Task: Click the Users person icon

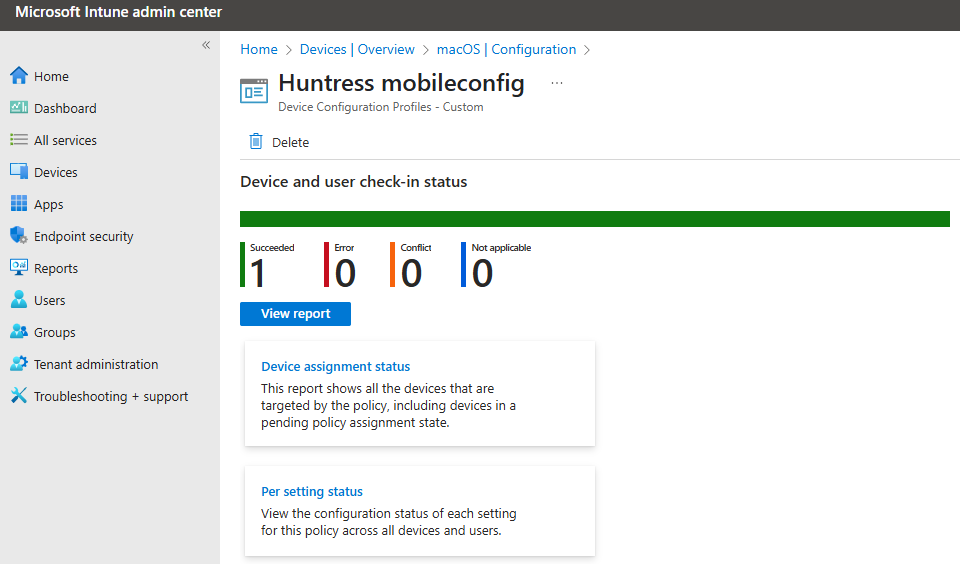Action: pos(19,299)
